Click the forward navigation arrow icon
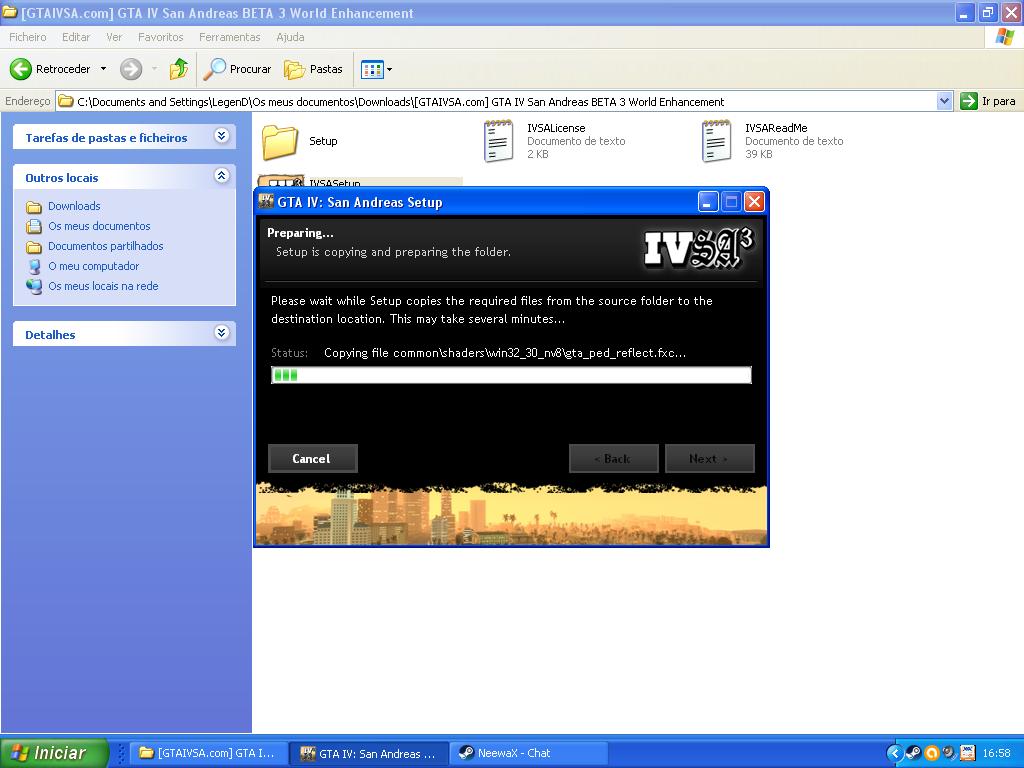The height and width of the screenshot is (768, 1024). point(131,69)
